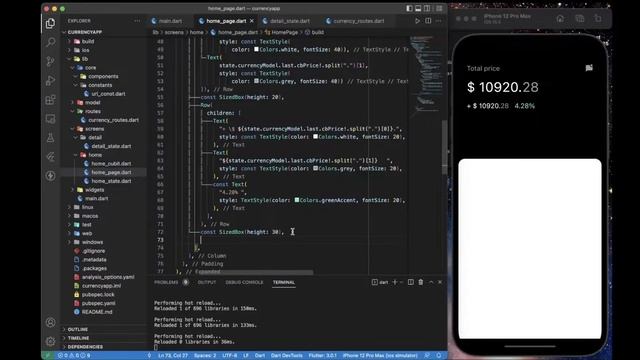This screenshot has height=360, width=640.
Task: Split the terminal panel
Action: 411,282
